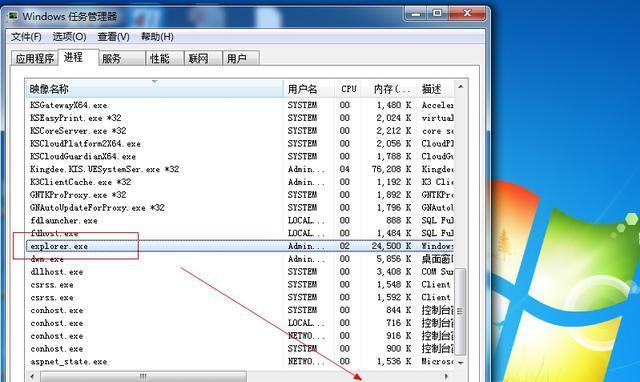
Task: Click the 76,208 K memory value
Action: point(391,169)
